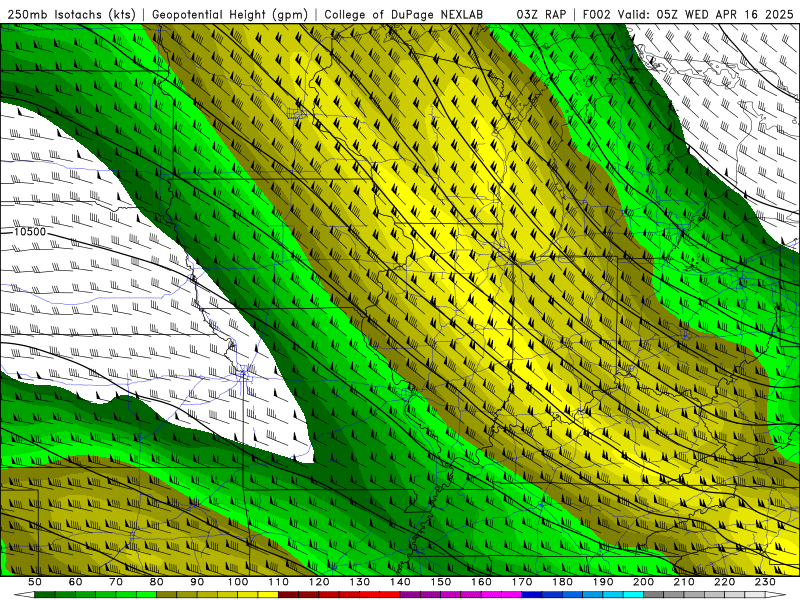
Task: Click the '10500' height contour label
Action: pyautogui.click(x=30, y=232)
